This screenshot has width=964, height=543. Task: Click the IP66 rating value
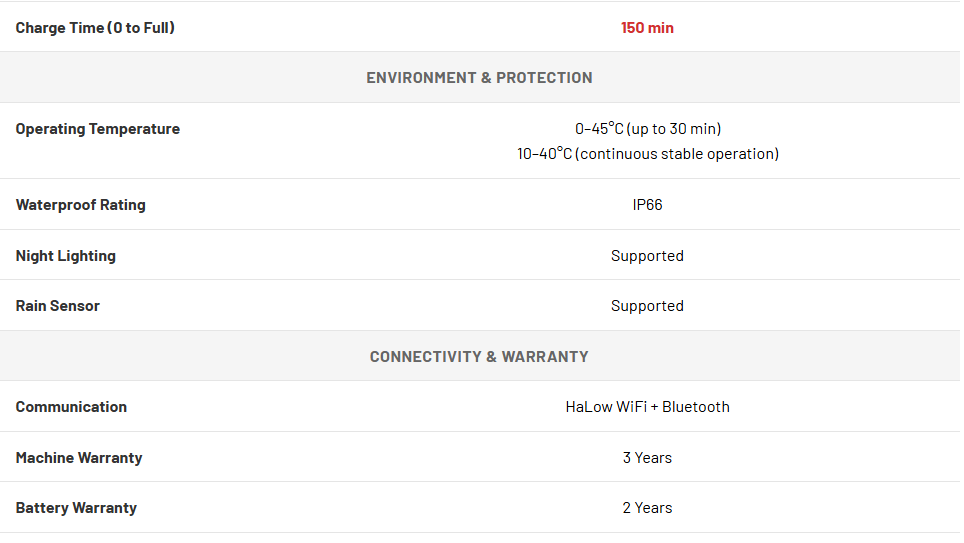[647, 205]
